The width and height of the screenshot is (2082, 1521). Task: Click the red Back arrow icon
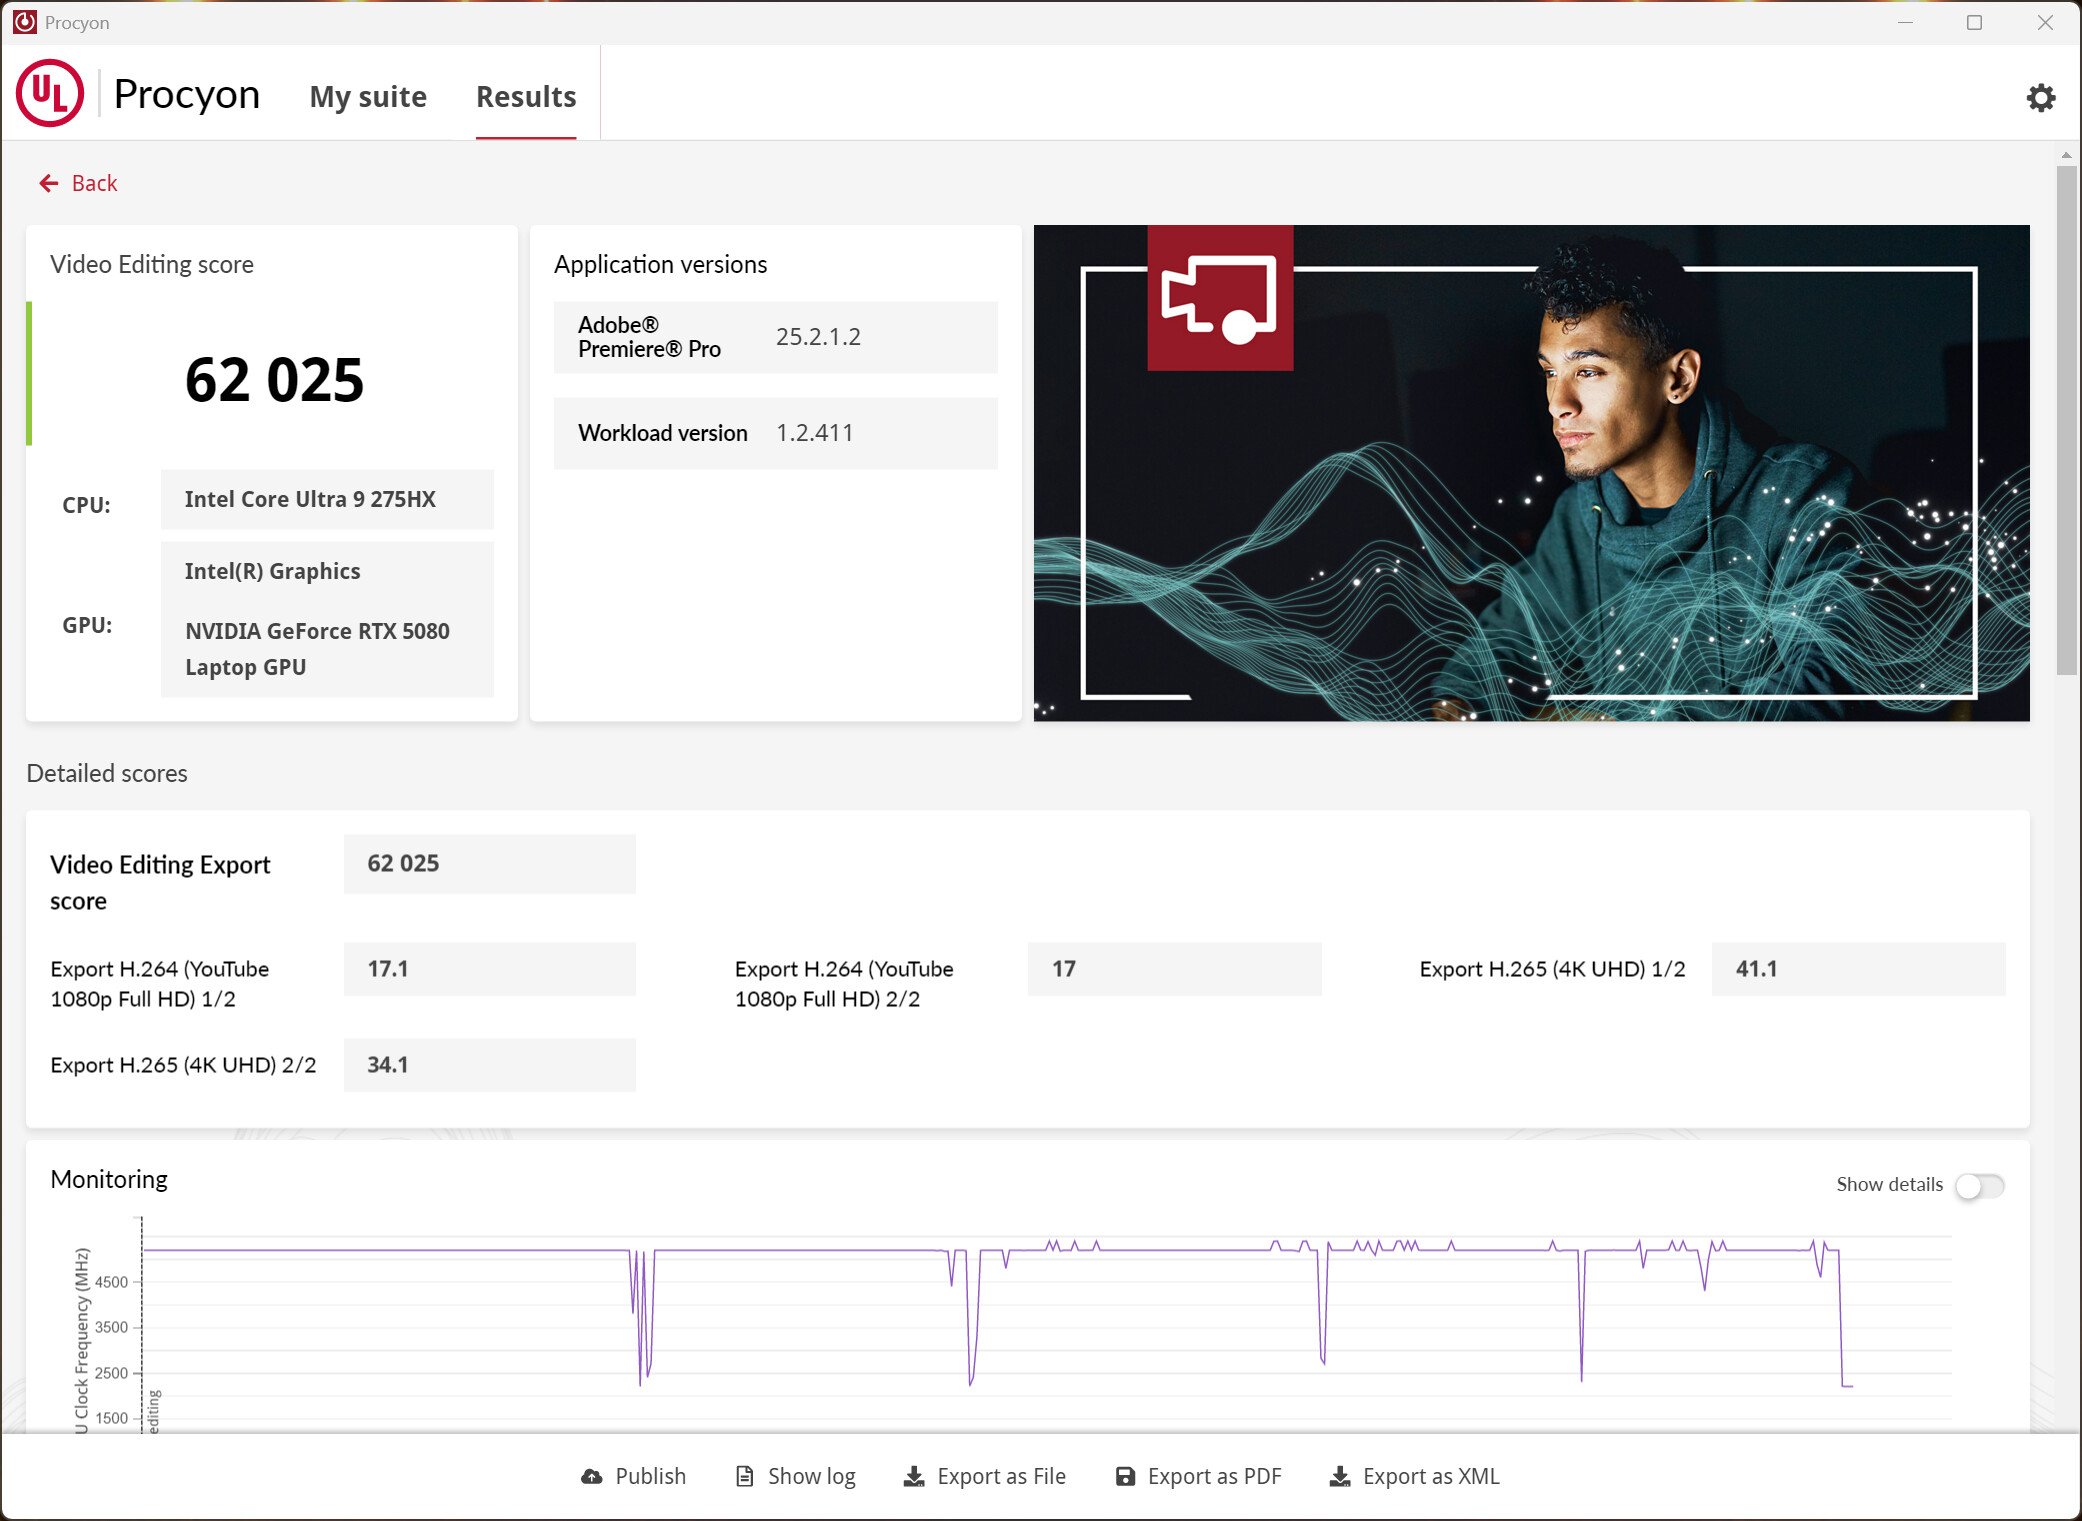(48, 183)
